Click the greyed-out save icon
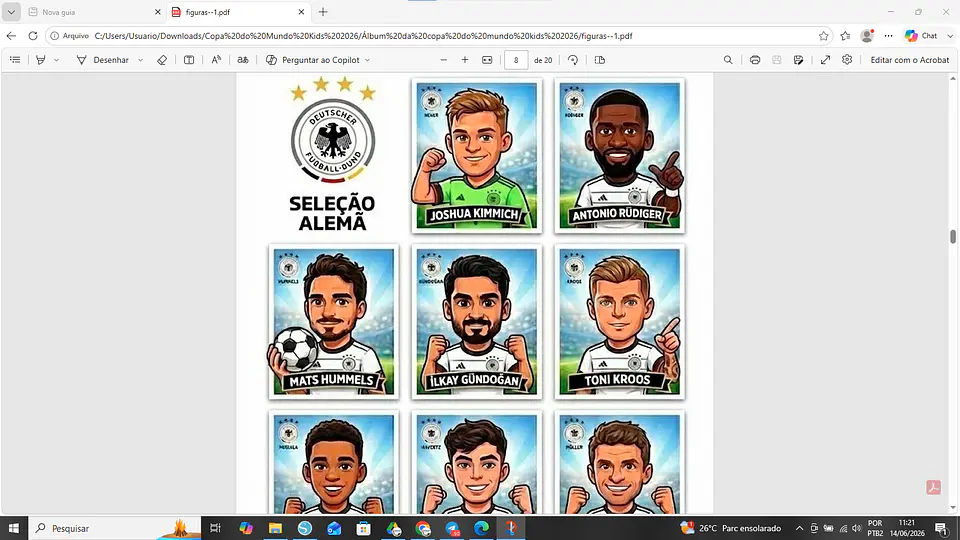This screenshot has height=540, width=960. (776, 60)
